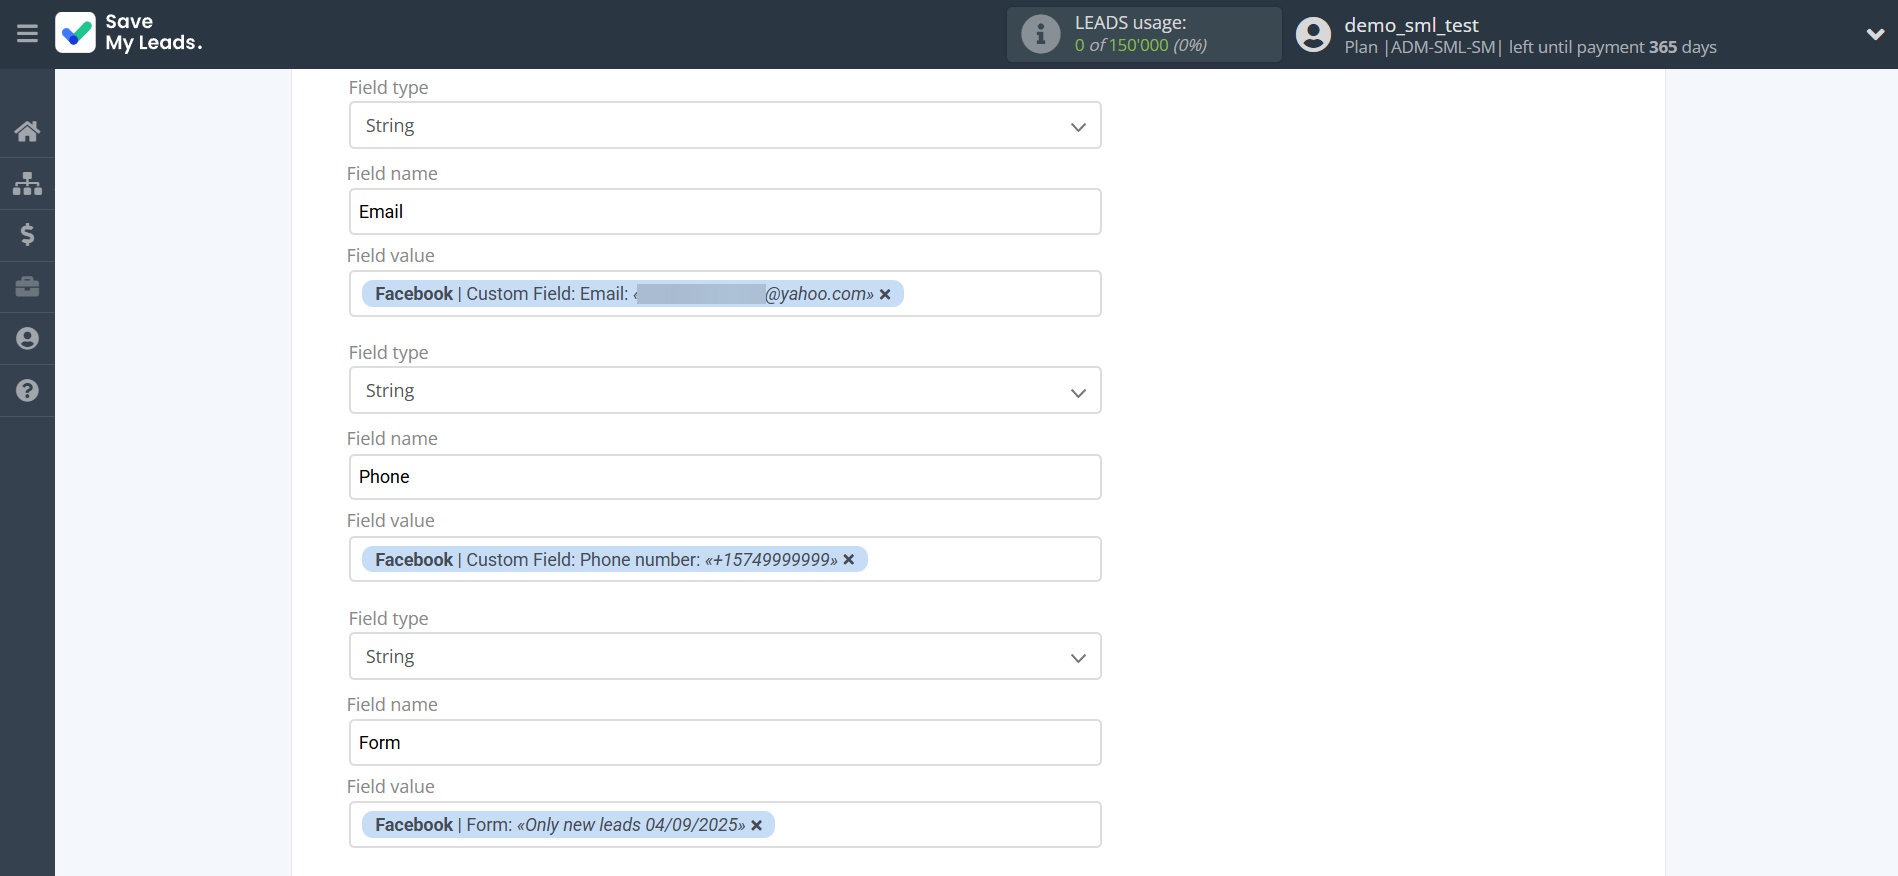Viewport: 1898px width, 876px height.
Task: Open billing via the dollar sign icon
Action: [27, 235]
